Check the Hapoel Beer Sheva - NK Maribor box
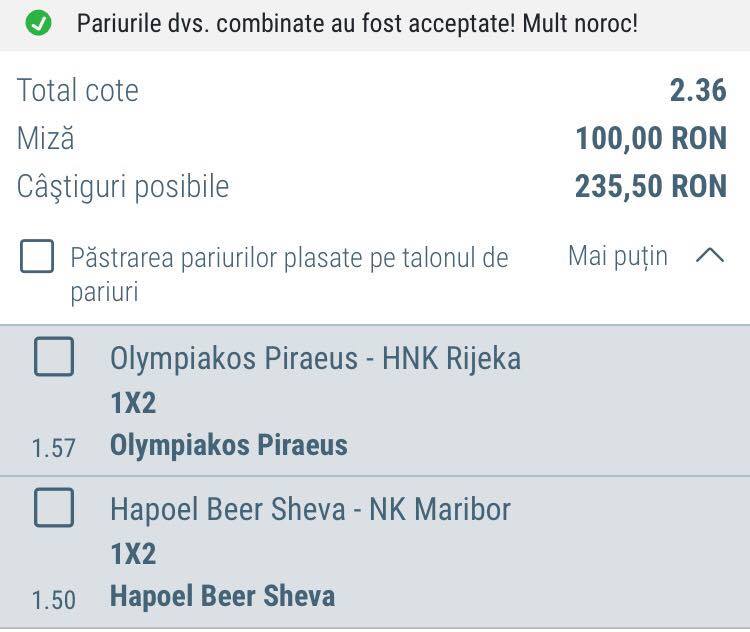 click(x=54, y=508)
